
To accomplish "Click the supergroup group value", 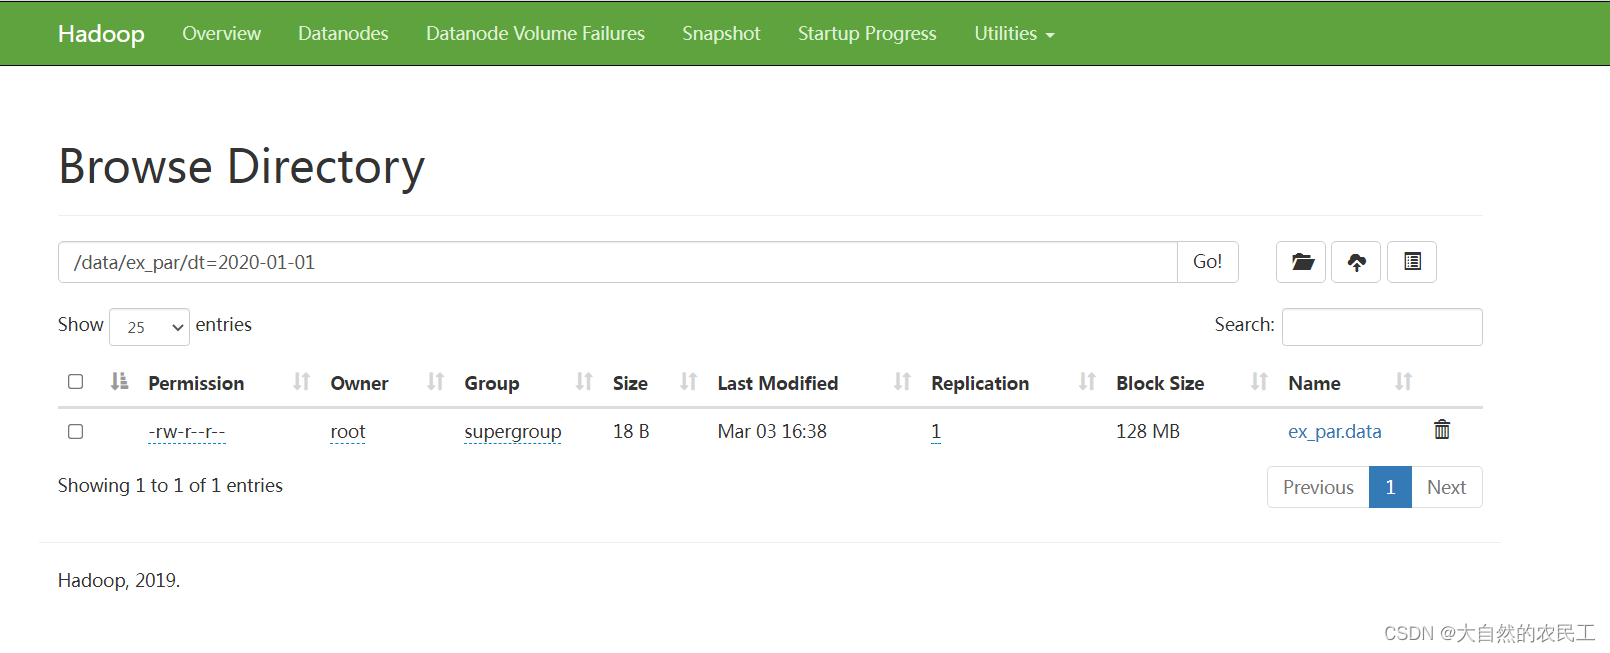I will (513, 431).
